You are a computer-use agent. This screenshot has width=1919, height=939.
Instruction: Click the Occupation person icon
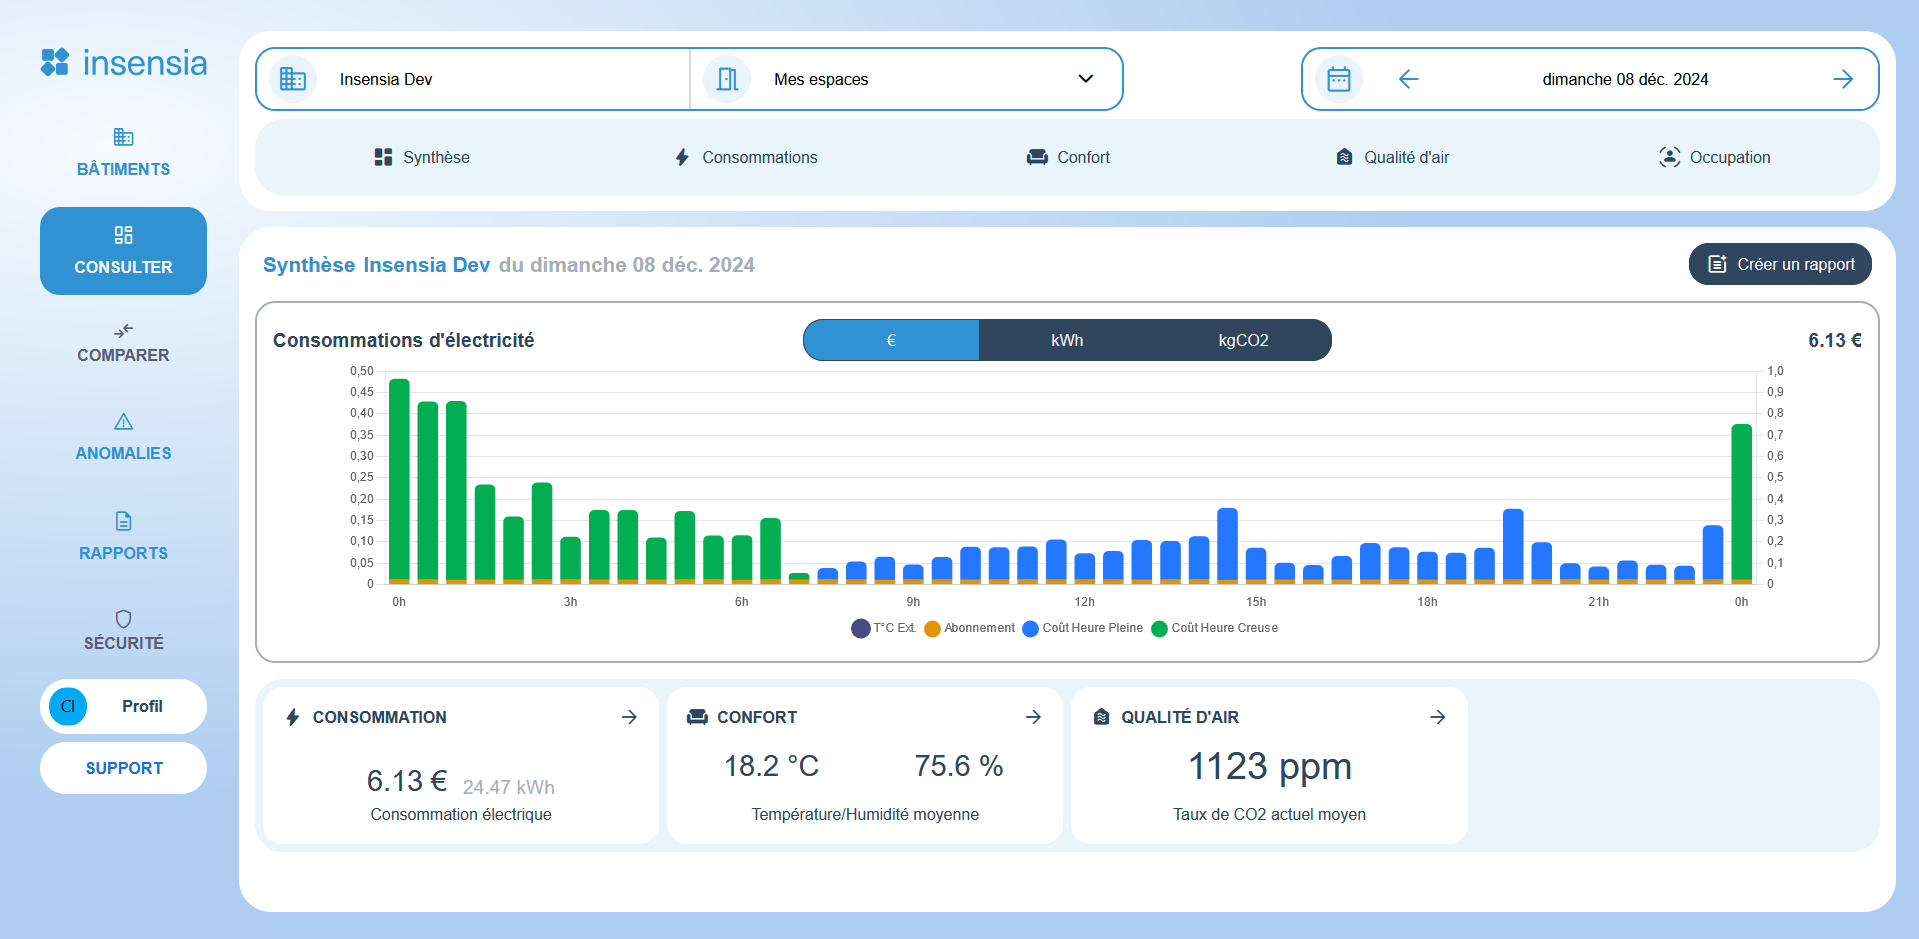pos(1669,157)
